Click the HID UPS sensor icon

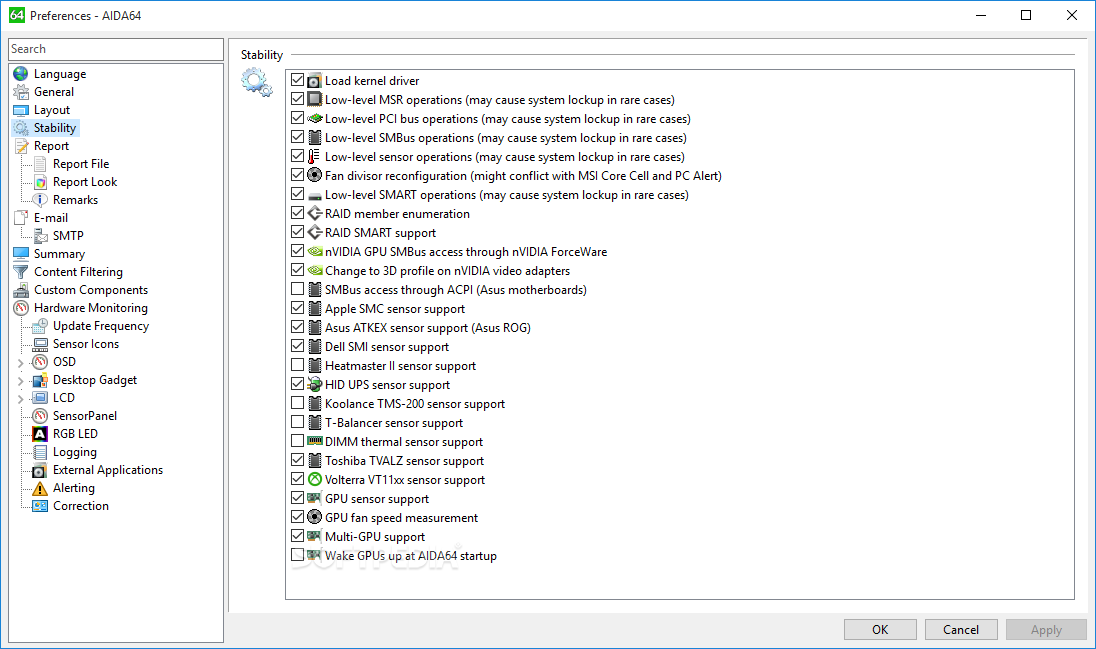pos(315,385)
